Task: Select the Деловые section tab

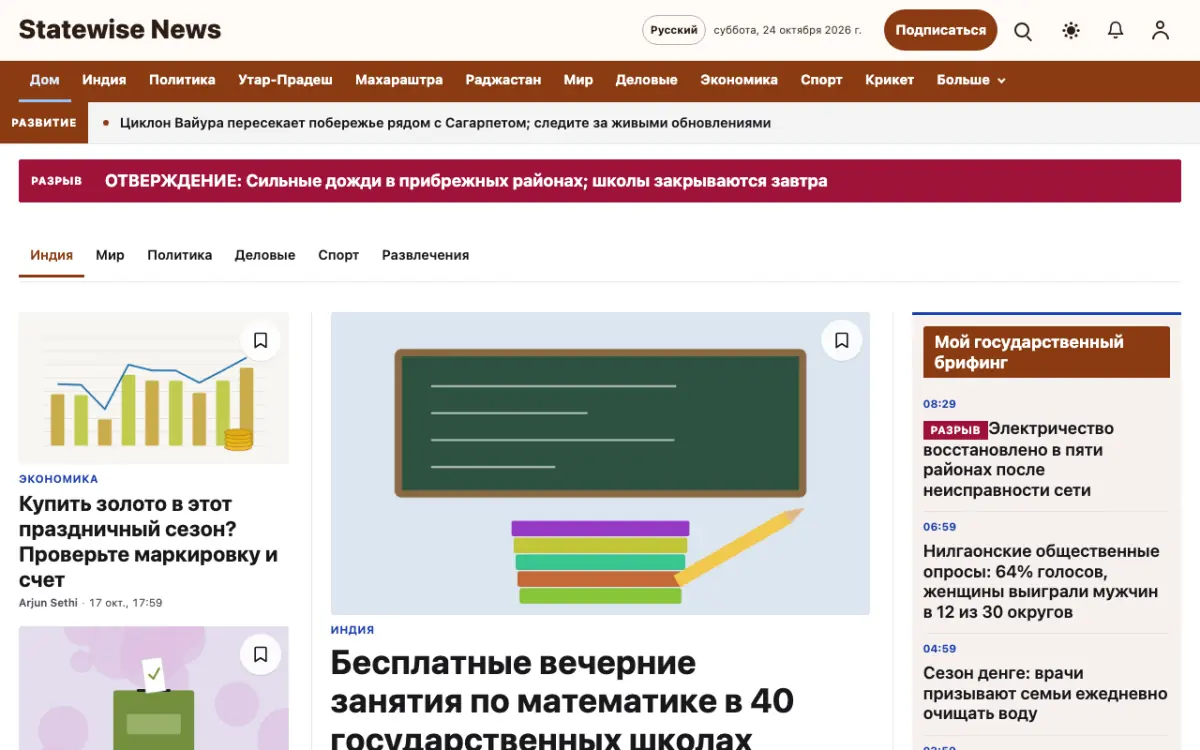Action: (265, 255)
